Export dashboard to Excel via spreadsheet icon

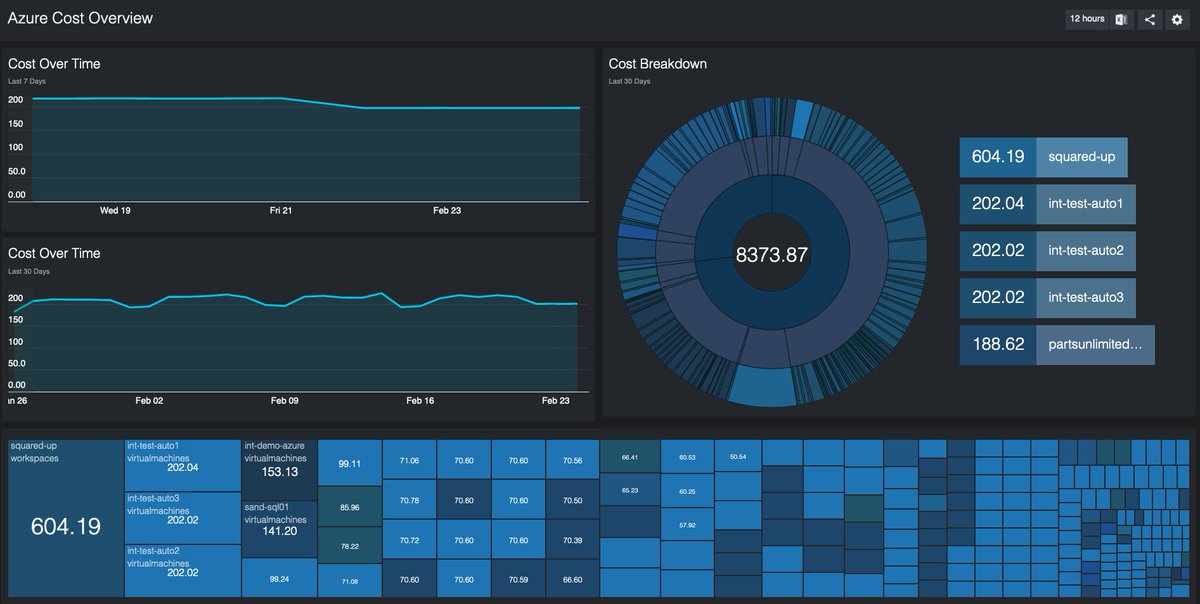(1121, 19)
